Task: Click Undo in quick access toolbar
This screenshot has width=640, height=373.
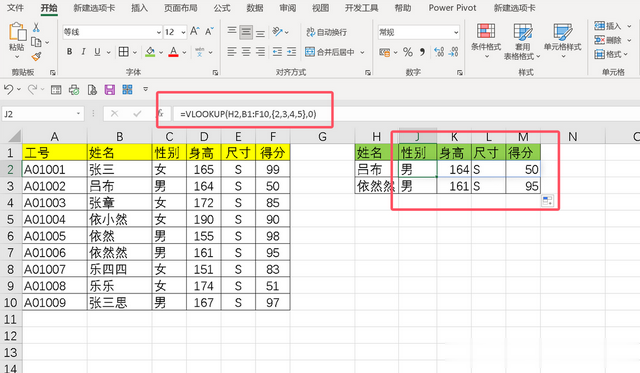Action: (9, 89)
